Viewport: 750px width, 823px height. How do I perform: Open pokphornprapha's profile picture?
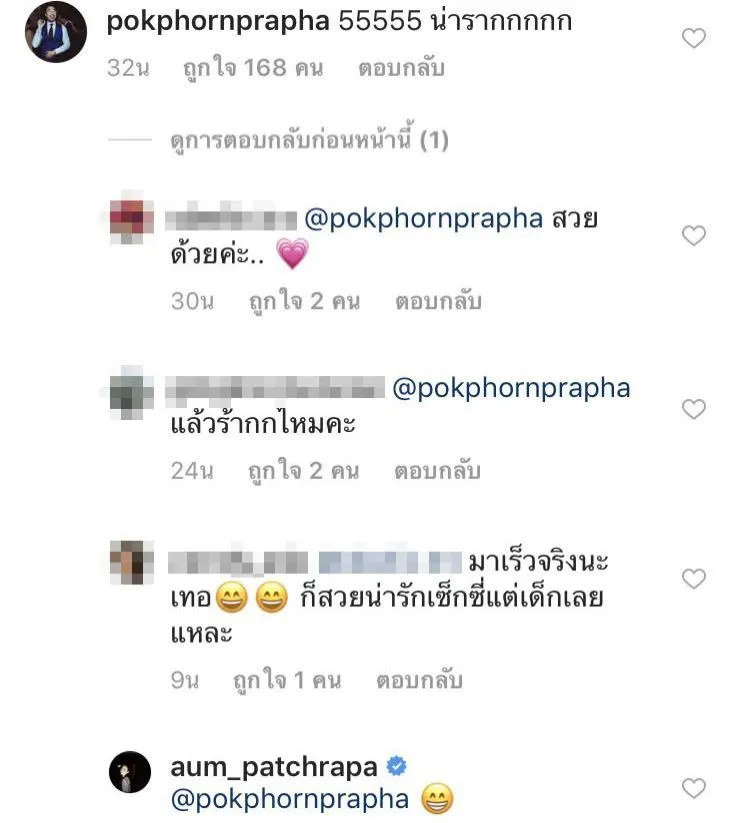click(56, 31)
